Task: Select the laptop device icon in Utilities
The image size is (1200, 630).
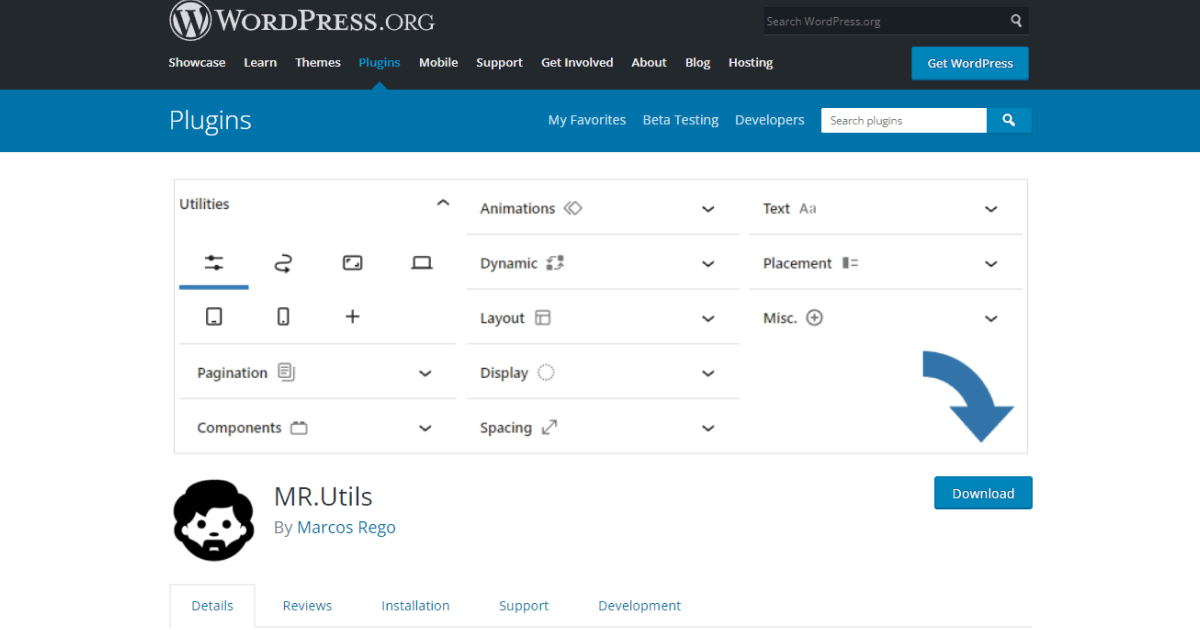Action: tap(422, 263)
